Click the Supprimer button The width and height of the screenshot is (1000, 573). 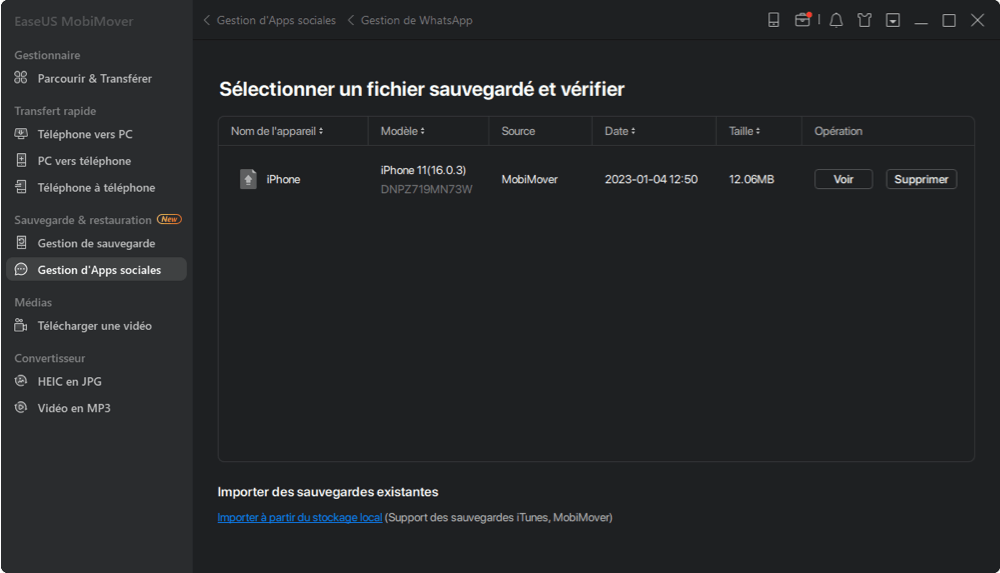[921, 179]
